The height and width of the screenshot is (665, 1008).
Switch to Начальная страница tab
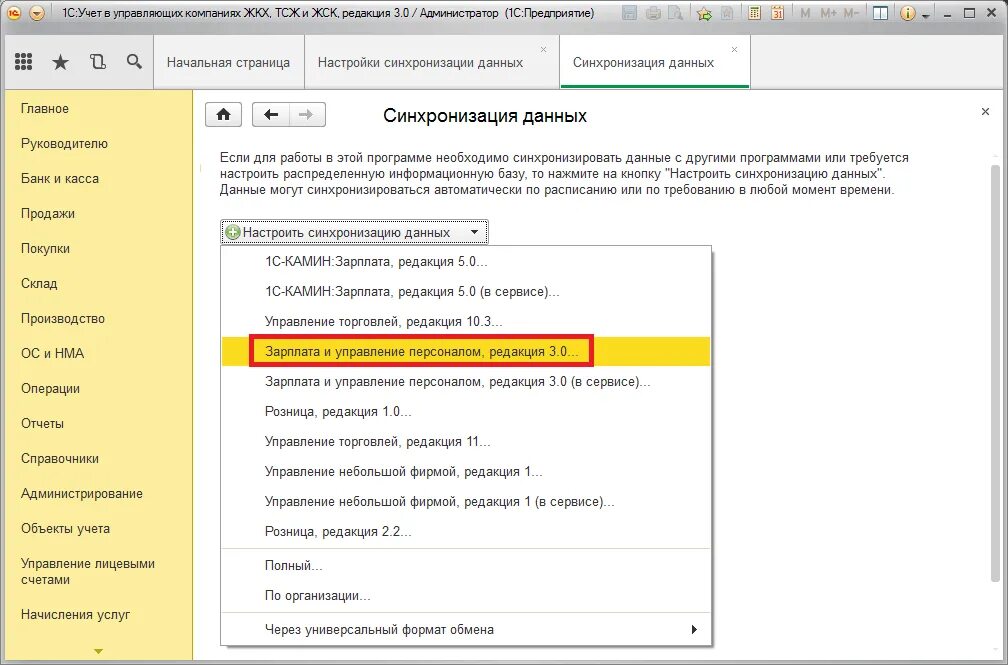(228, 62)
